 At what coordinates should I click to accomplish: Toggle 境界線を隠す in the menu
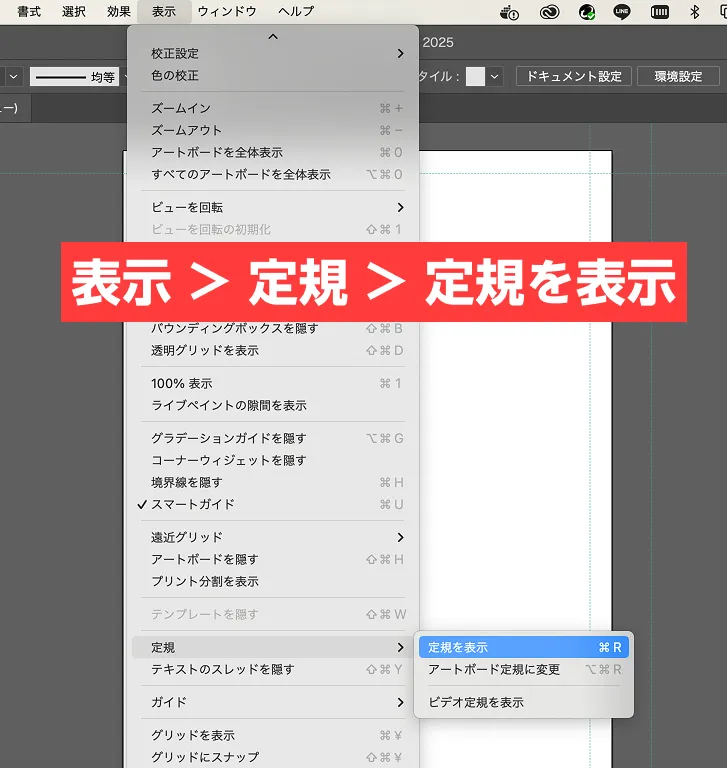[186, 482]
